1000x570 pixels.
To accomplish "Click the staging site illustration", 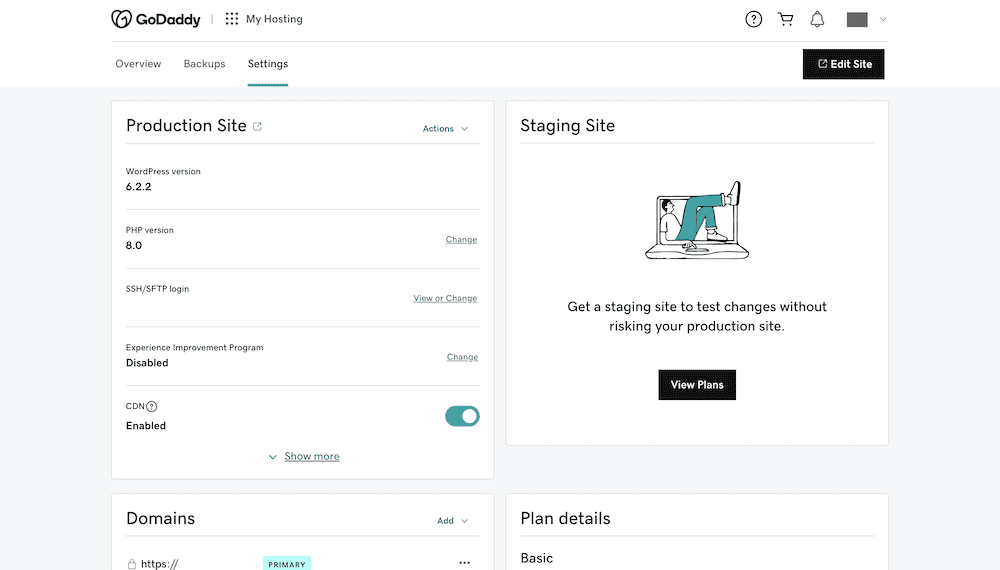I will [697, 220].
